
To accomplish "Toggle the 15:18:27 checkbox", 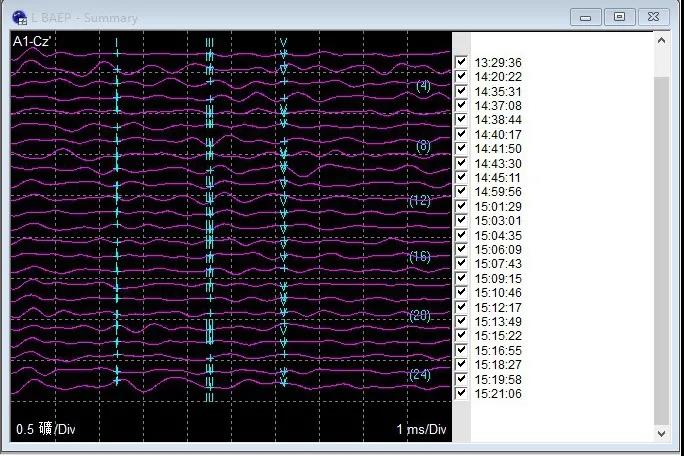I will point(461,364).
